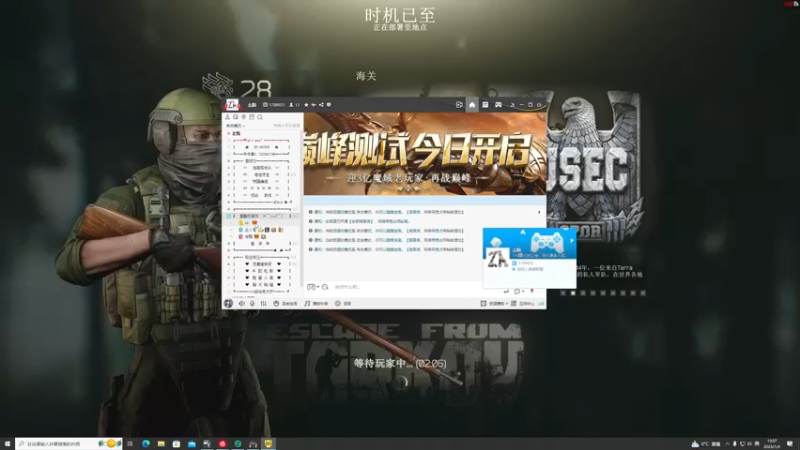Click the gamepad graphic in popup card
The image size is (800, 450).
[545, 241]
